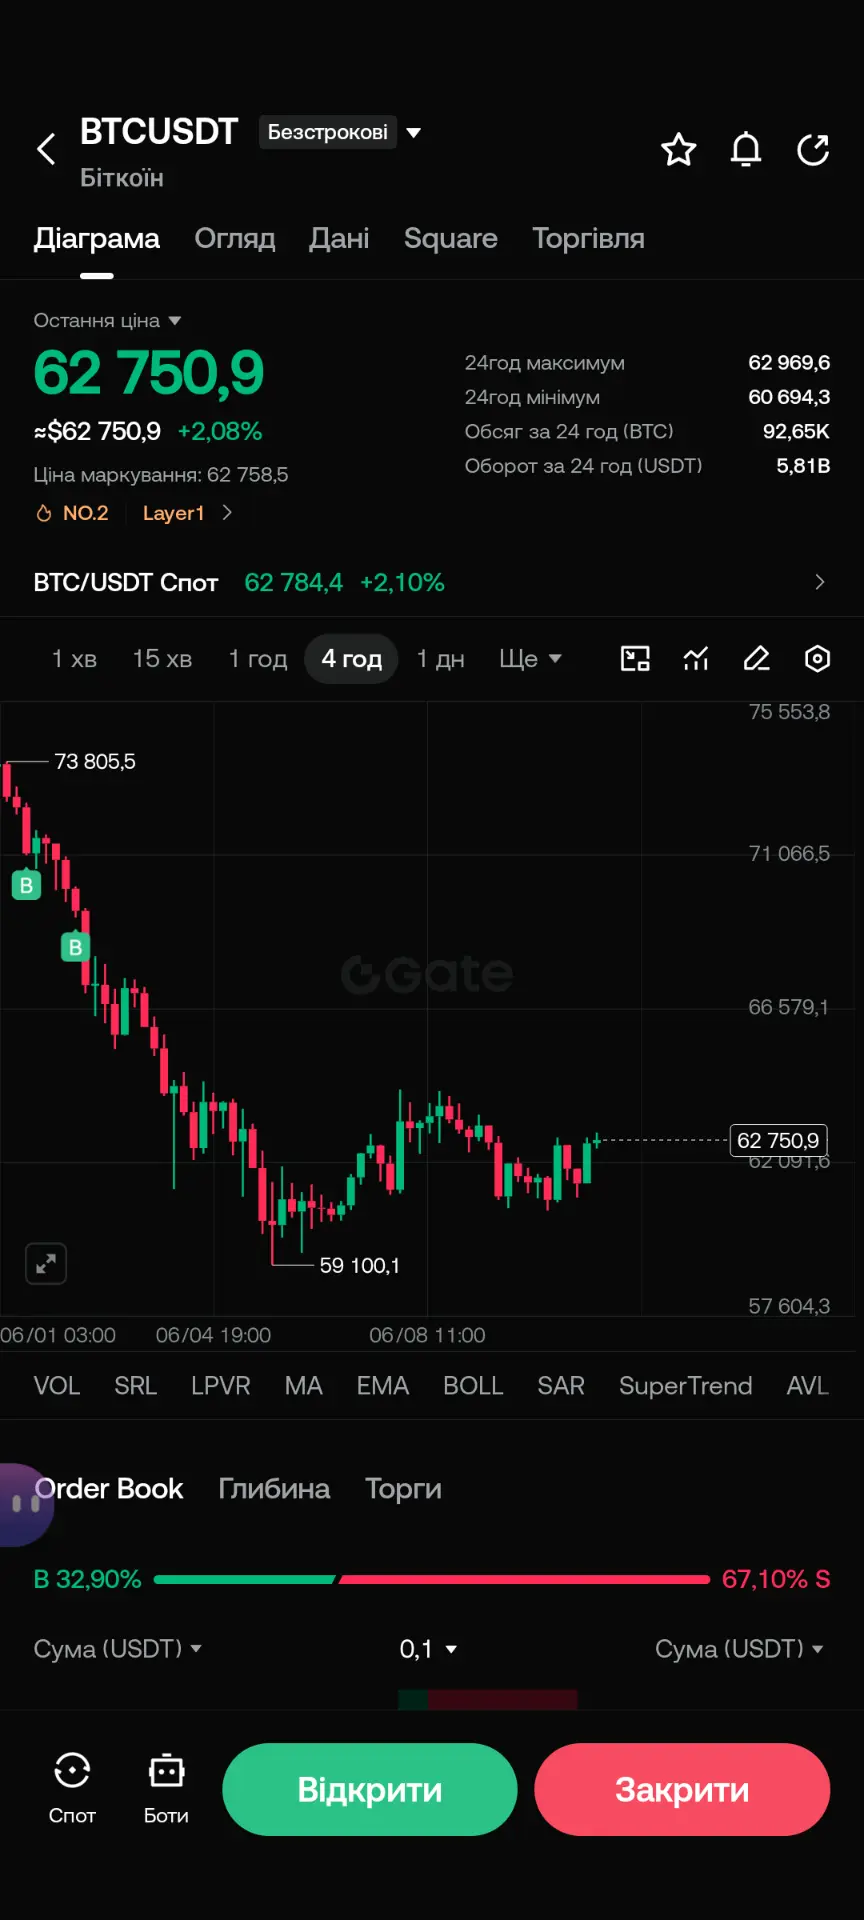Switch to the Дані tab
864x1920 pixels.
point(339,239)
